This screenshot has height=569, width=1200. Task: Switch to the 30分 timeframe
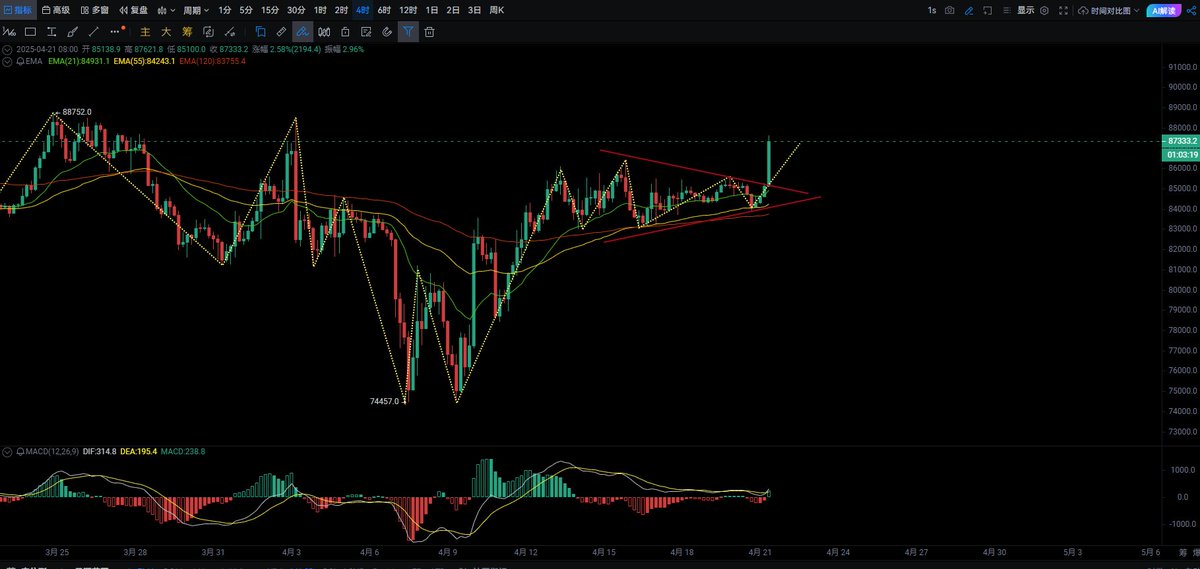pyautogui.click(x=296, y=10)
